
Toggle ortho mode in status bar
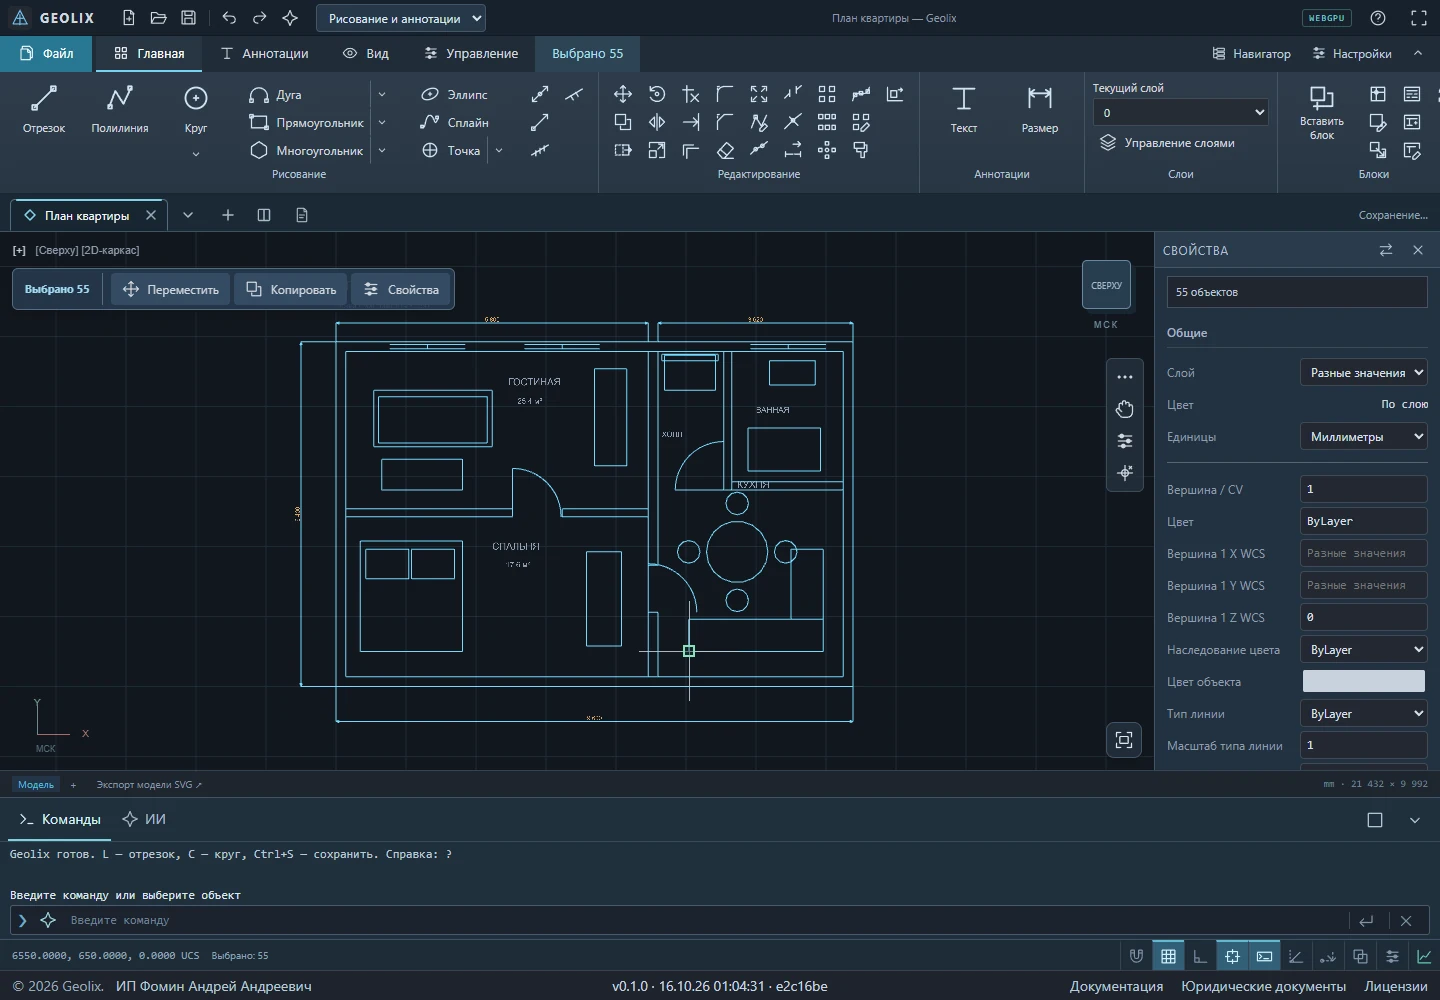coord(1200,956)
